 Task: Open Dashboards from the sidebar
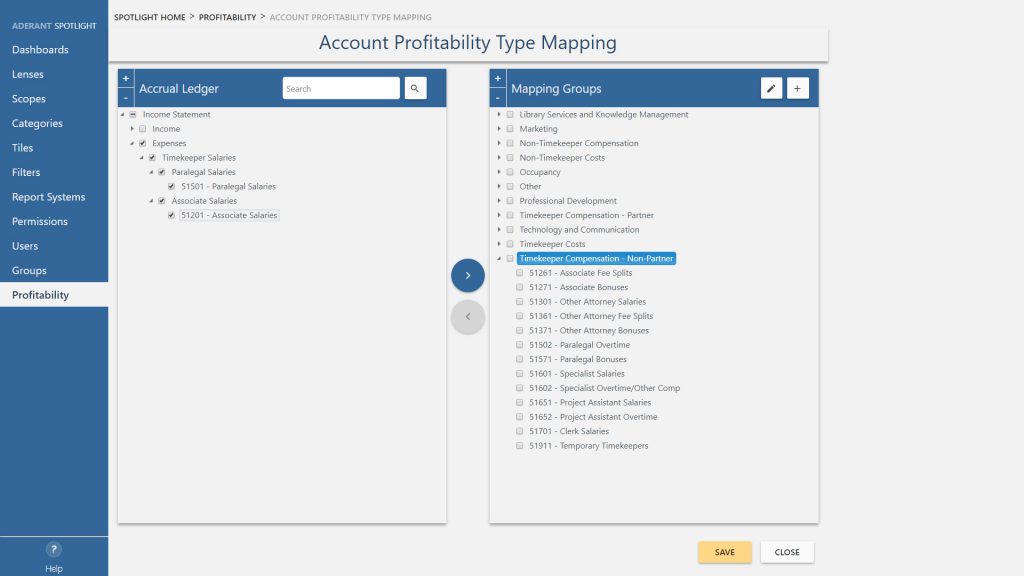point(40,50)
